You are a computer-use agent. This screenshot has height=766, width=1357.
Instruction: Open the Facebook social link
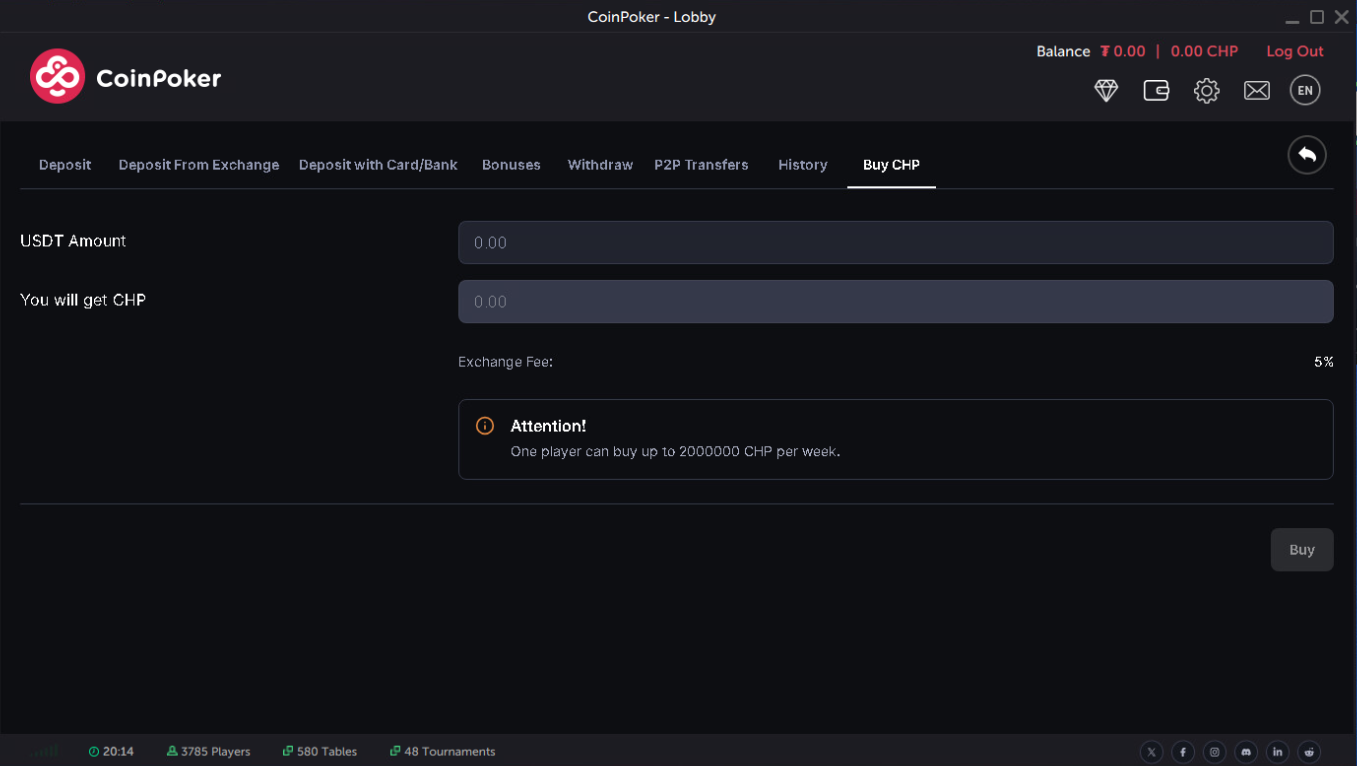click(x=1183, y=752)
